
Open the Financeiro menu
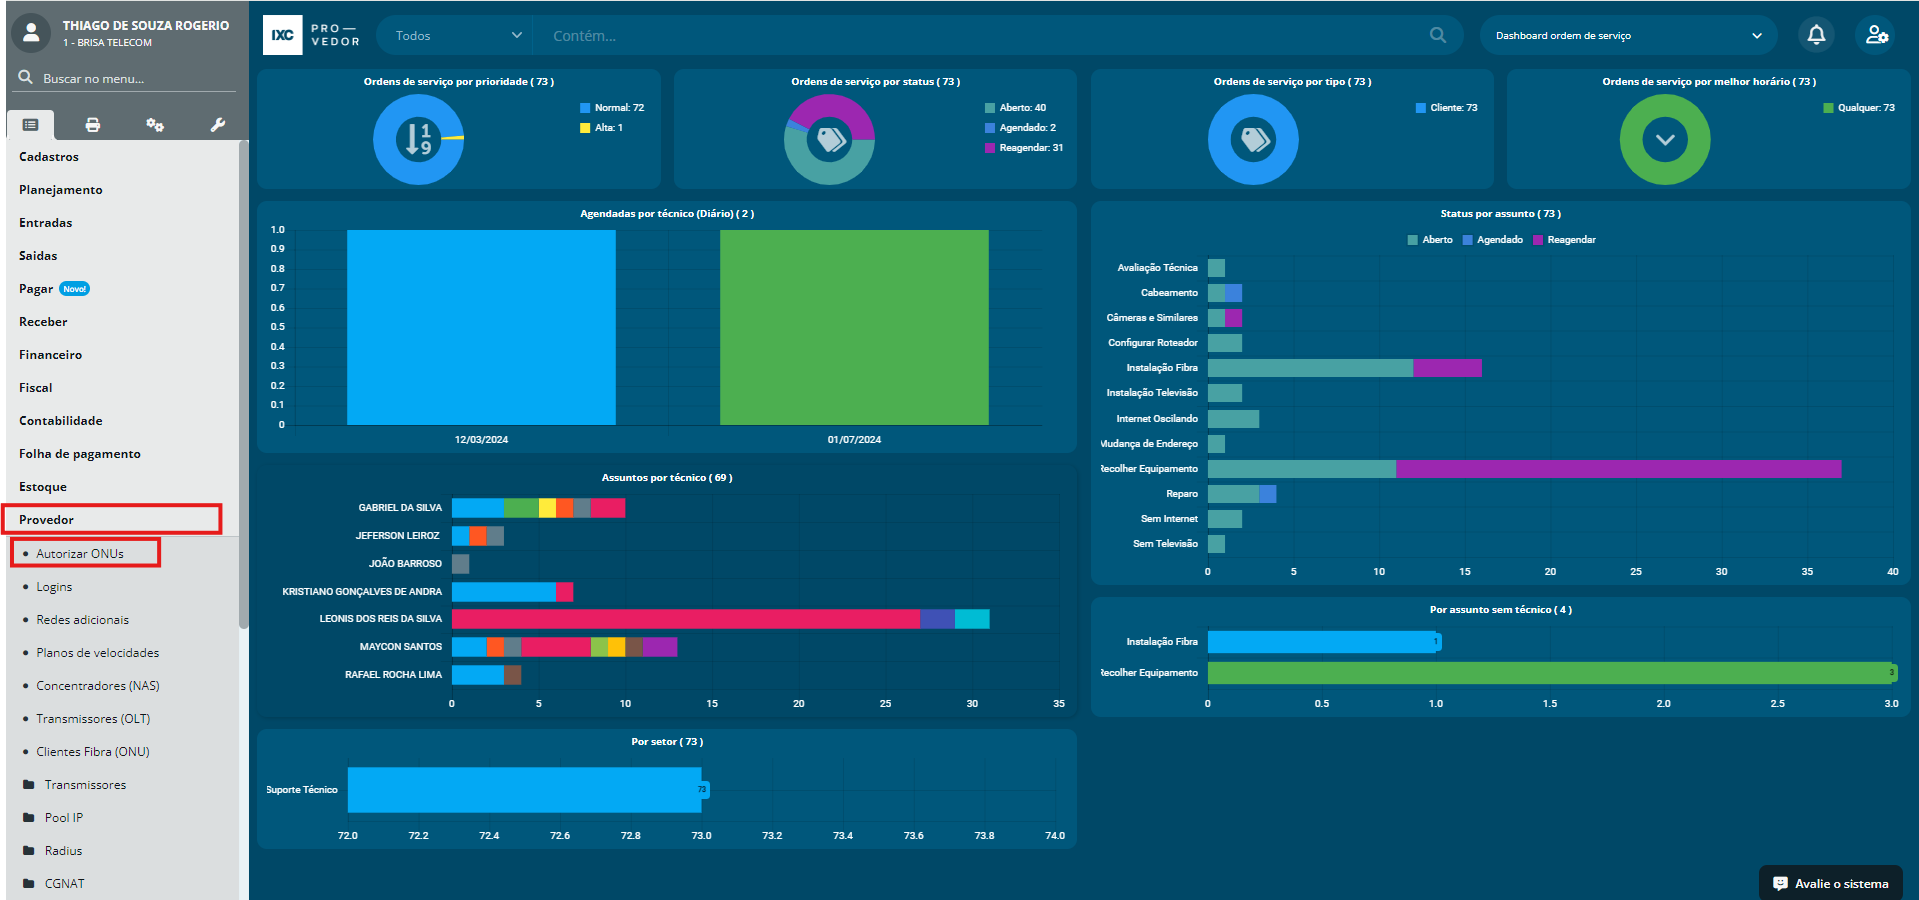click(x=51, y=355)
